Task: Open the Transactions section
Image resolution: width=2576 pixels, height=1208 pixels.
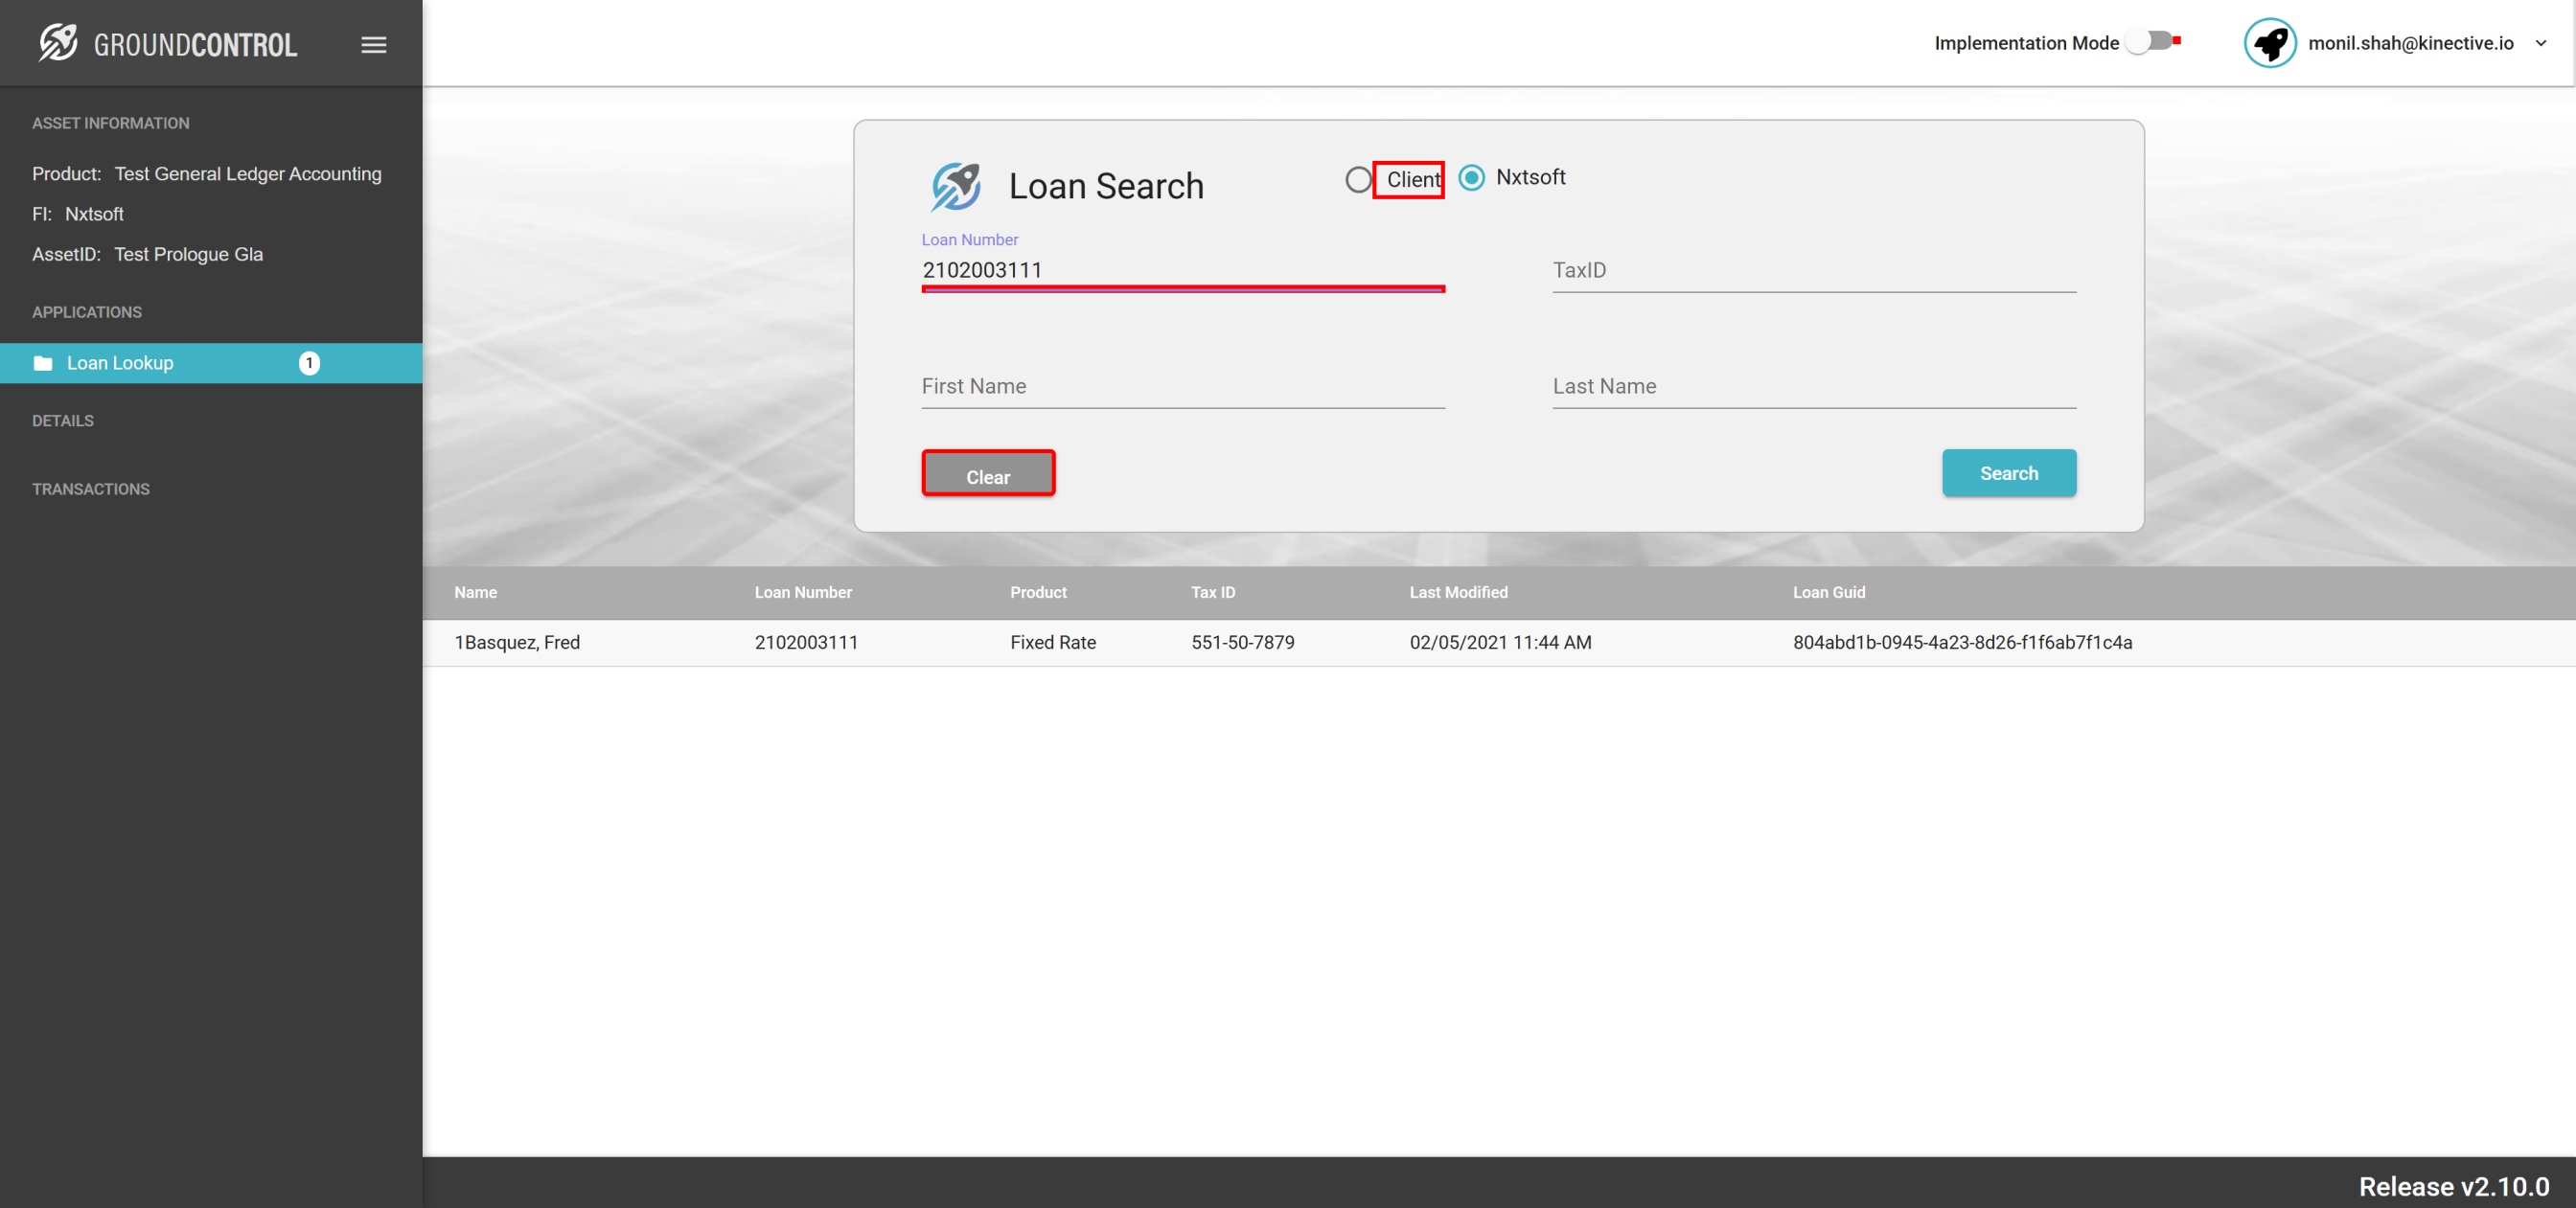Action: click(x=91, y=489)
